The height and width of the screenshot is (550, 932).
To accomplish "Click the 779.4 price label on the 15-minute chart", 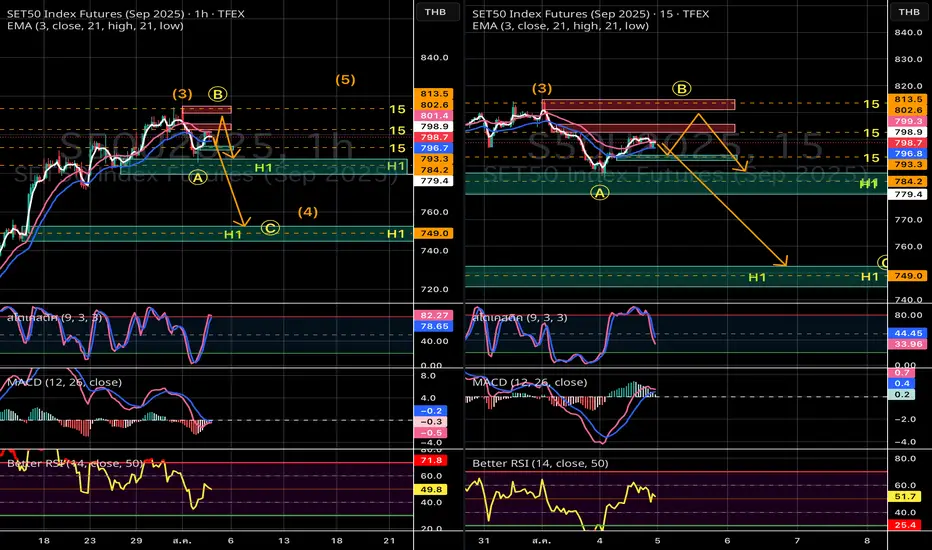I will click(907, 194).
